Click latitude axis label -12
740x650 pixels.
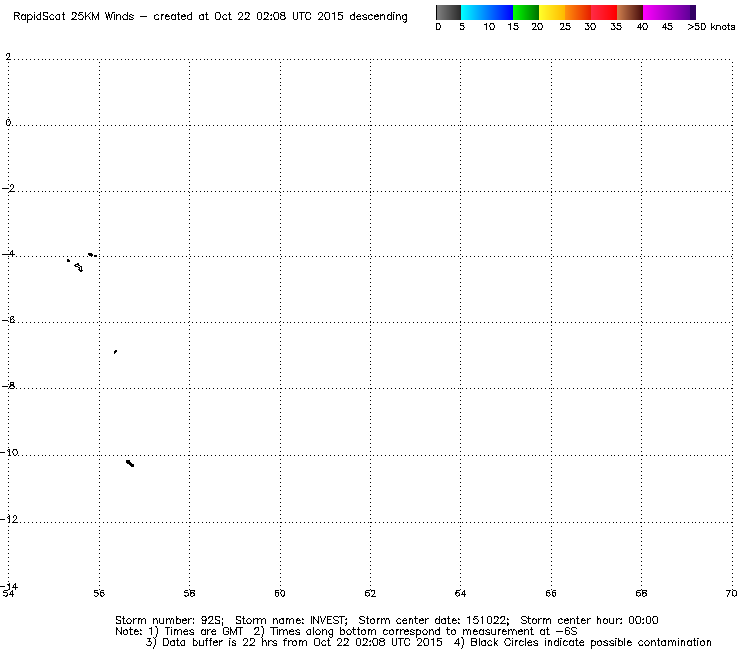point(9,519)
